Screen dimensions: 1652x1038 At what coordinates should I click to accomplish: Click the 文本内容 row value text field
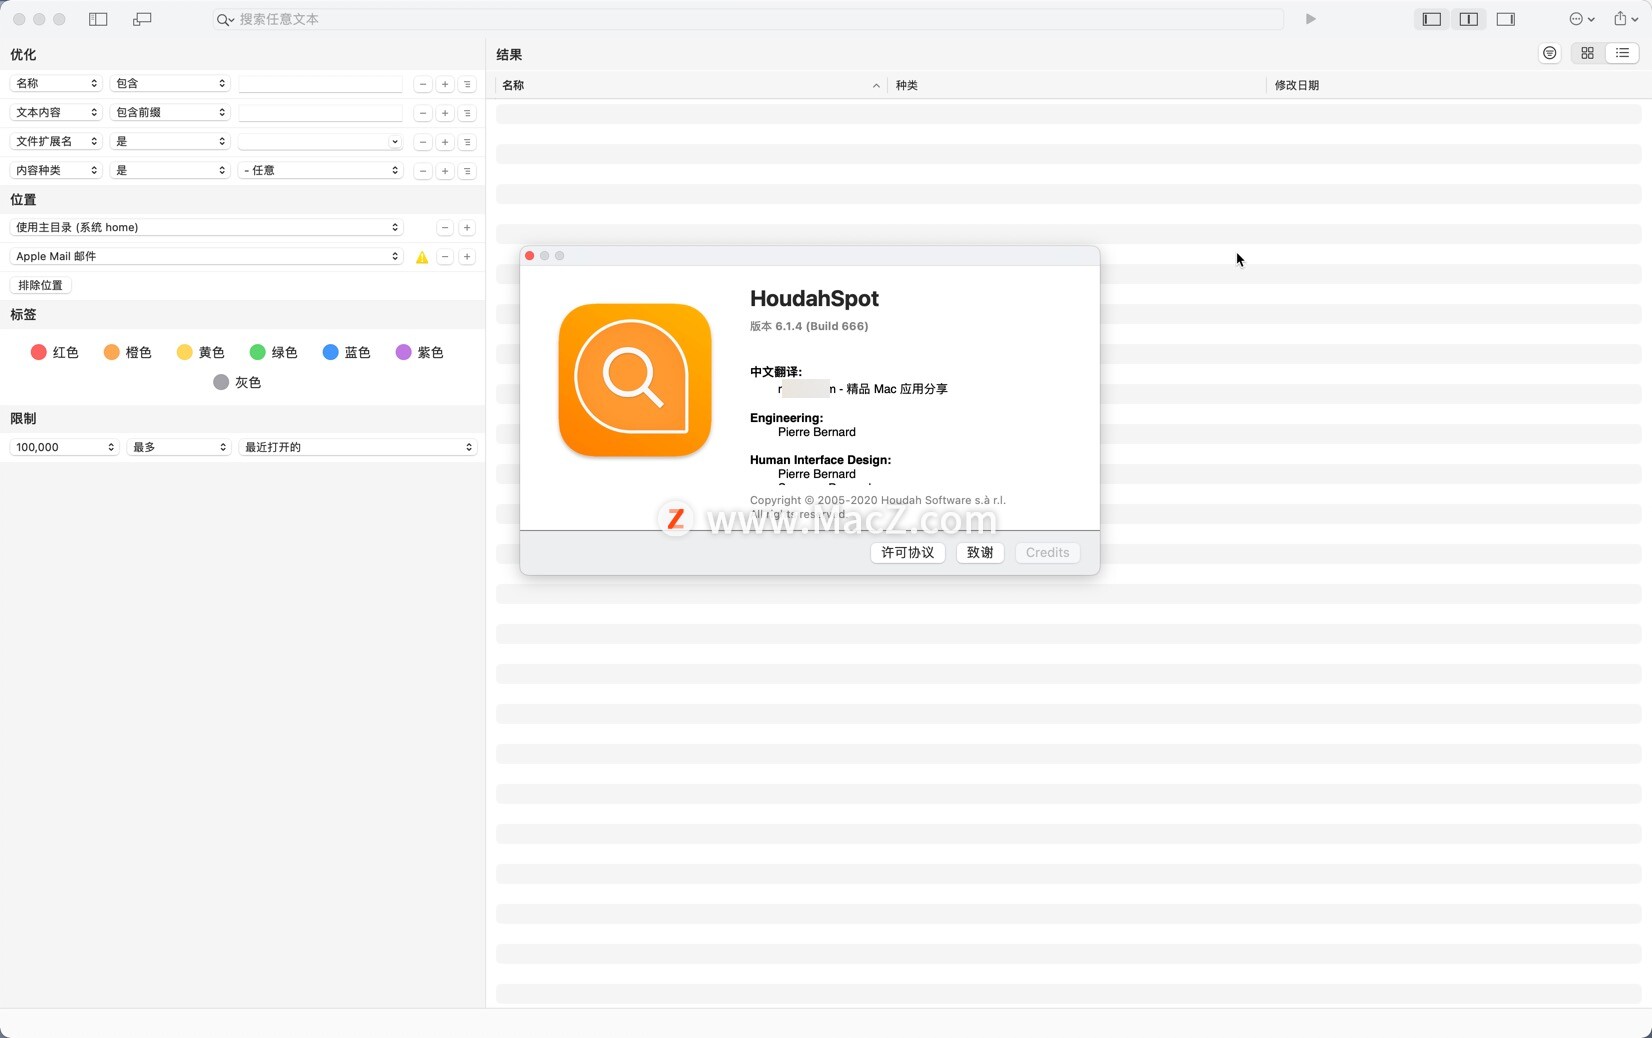pos(320,113)
